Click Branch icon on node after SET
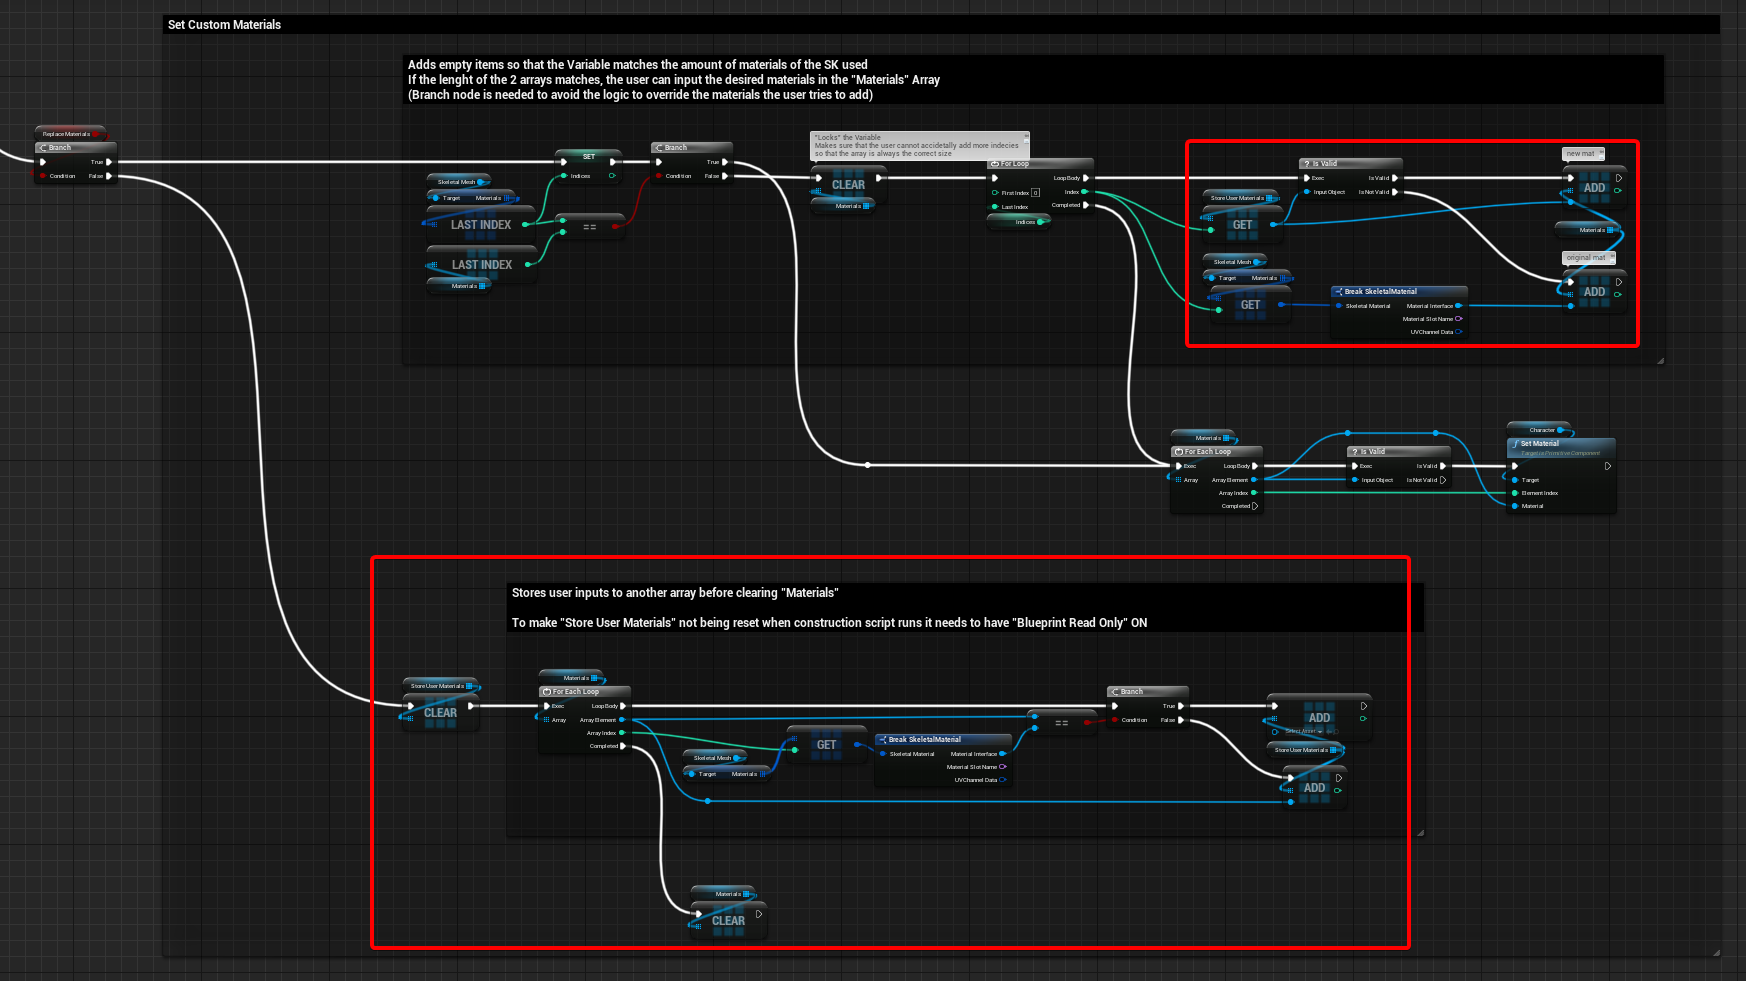This screenshot has width=1746, height=981. [660, 148]
